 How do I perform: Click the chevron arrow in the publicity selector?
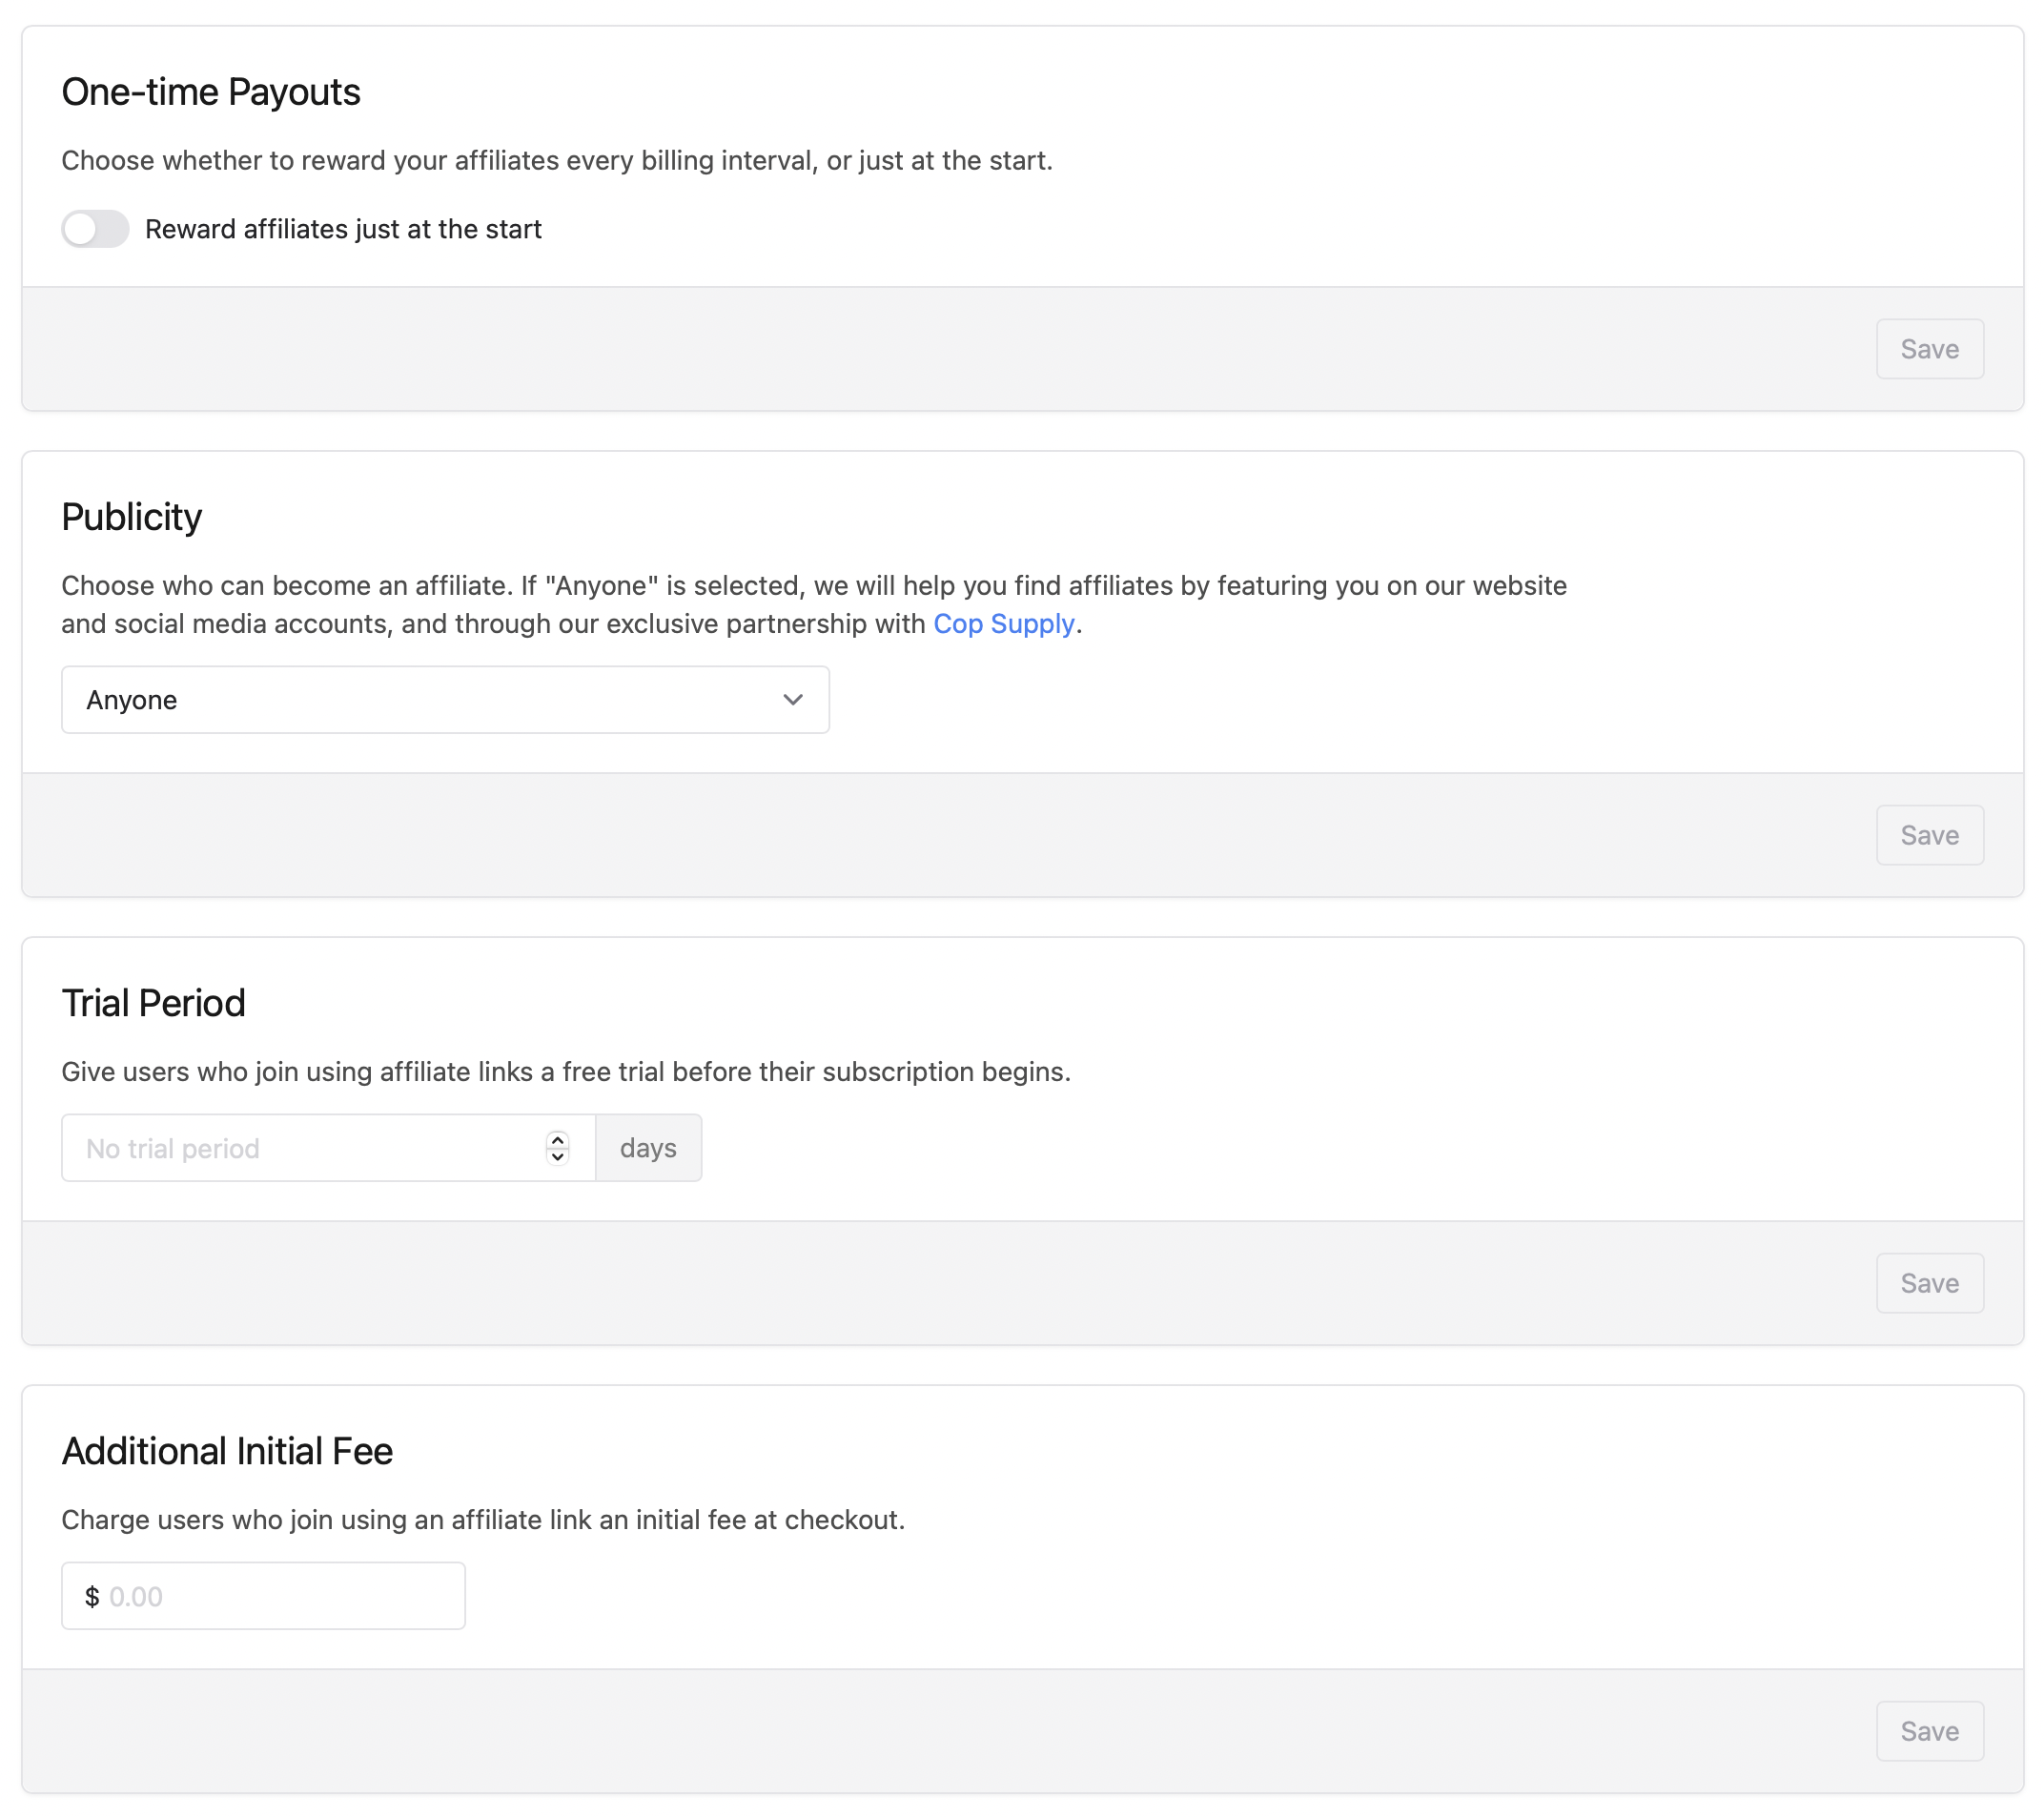coord(793,700)
